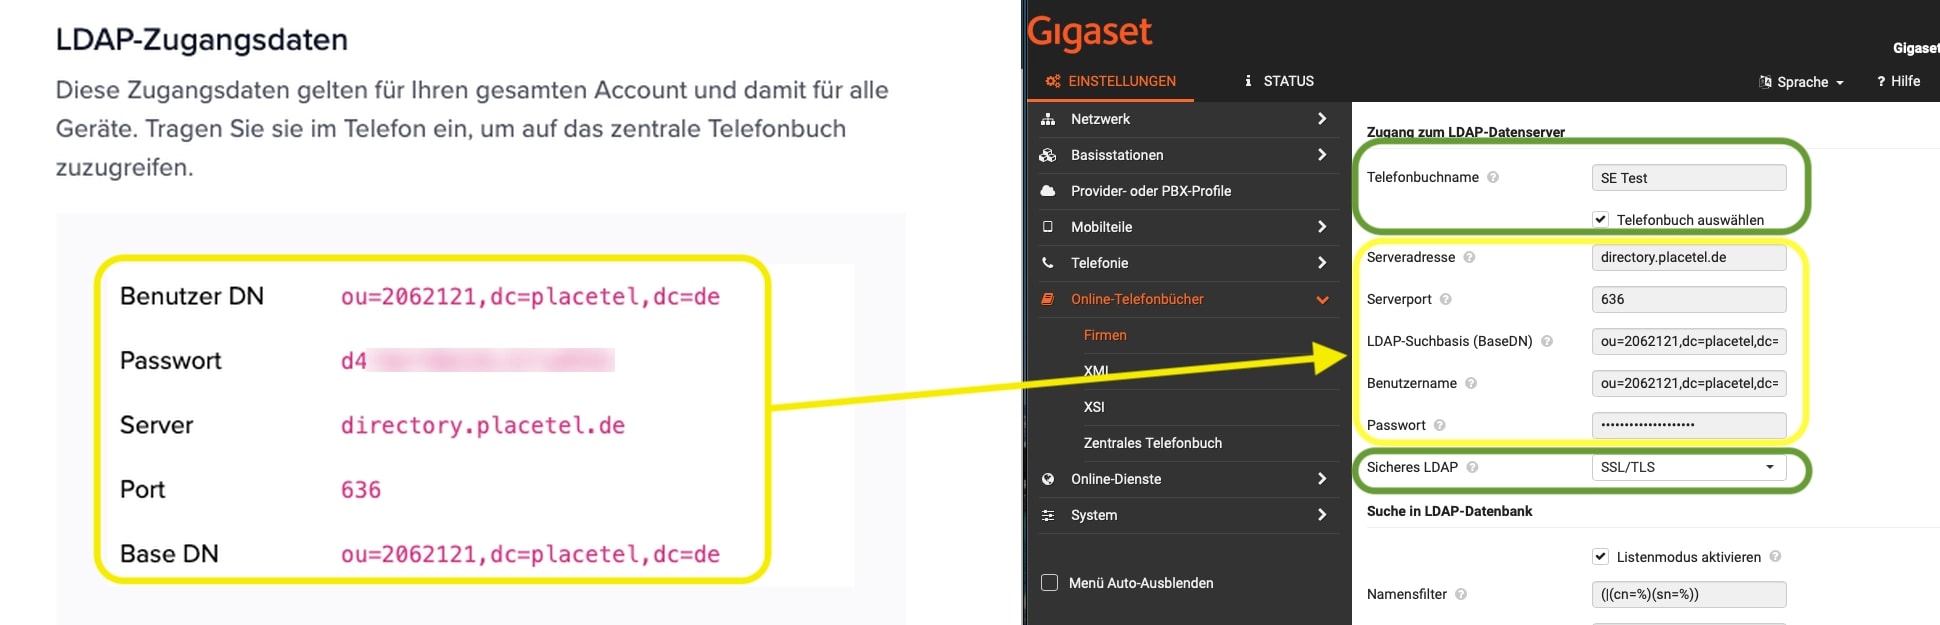The width and height of the screenshot is (1940, 625).
Task: Click the Mobilteile handset icon
Action: tap(1048, 227)
